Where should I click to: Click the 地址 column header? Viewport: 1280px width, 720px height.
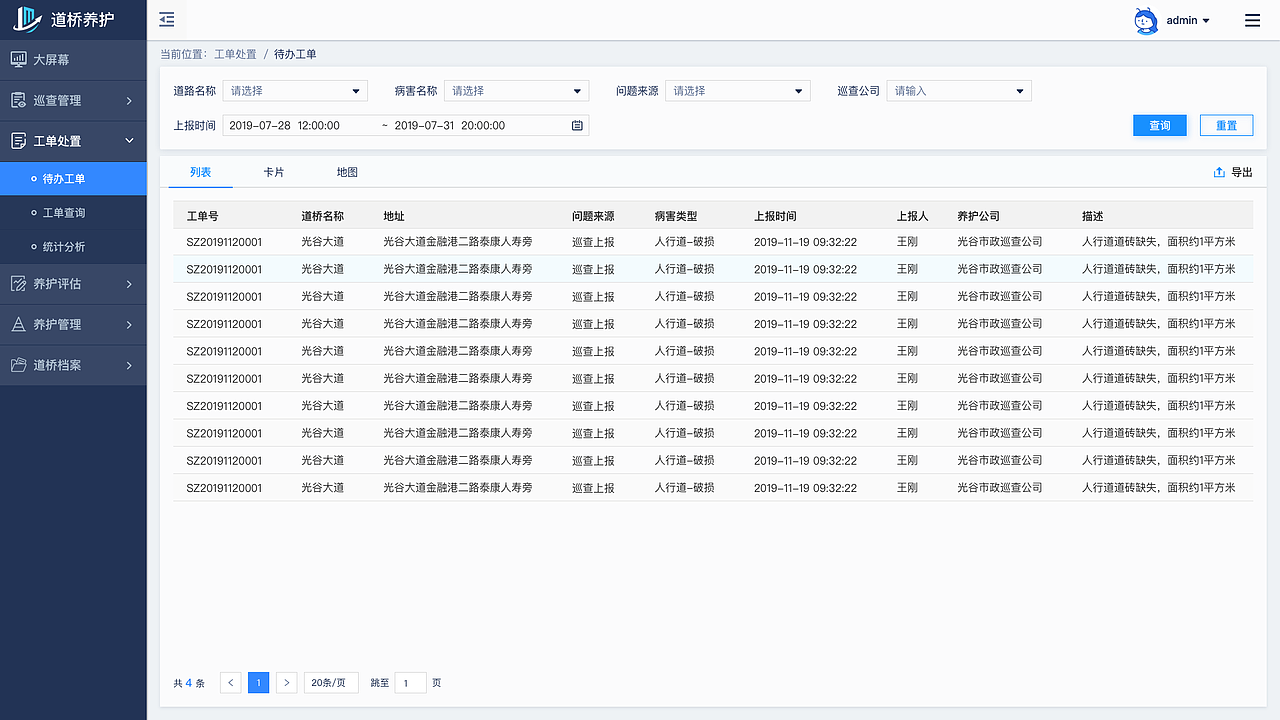[394, 216]
